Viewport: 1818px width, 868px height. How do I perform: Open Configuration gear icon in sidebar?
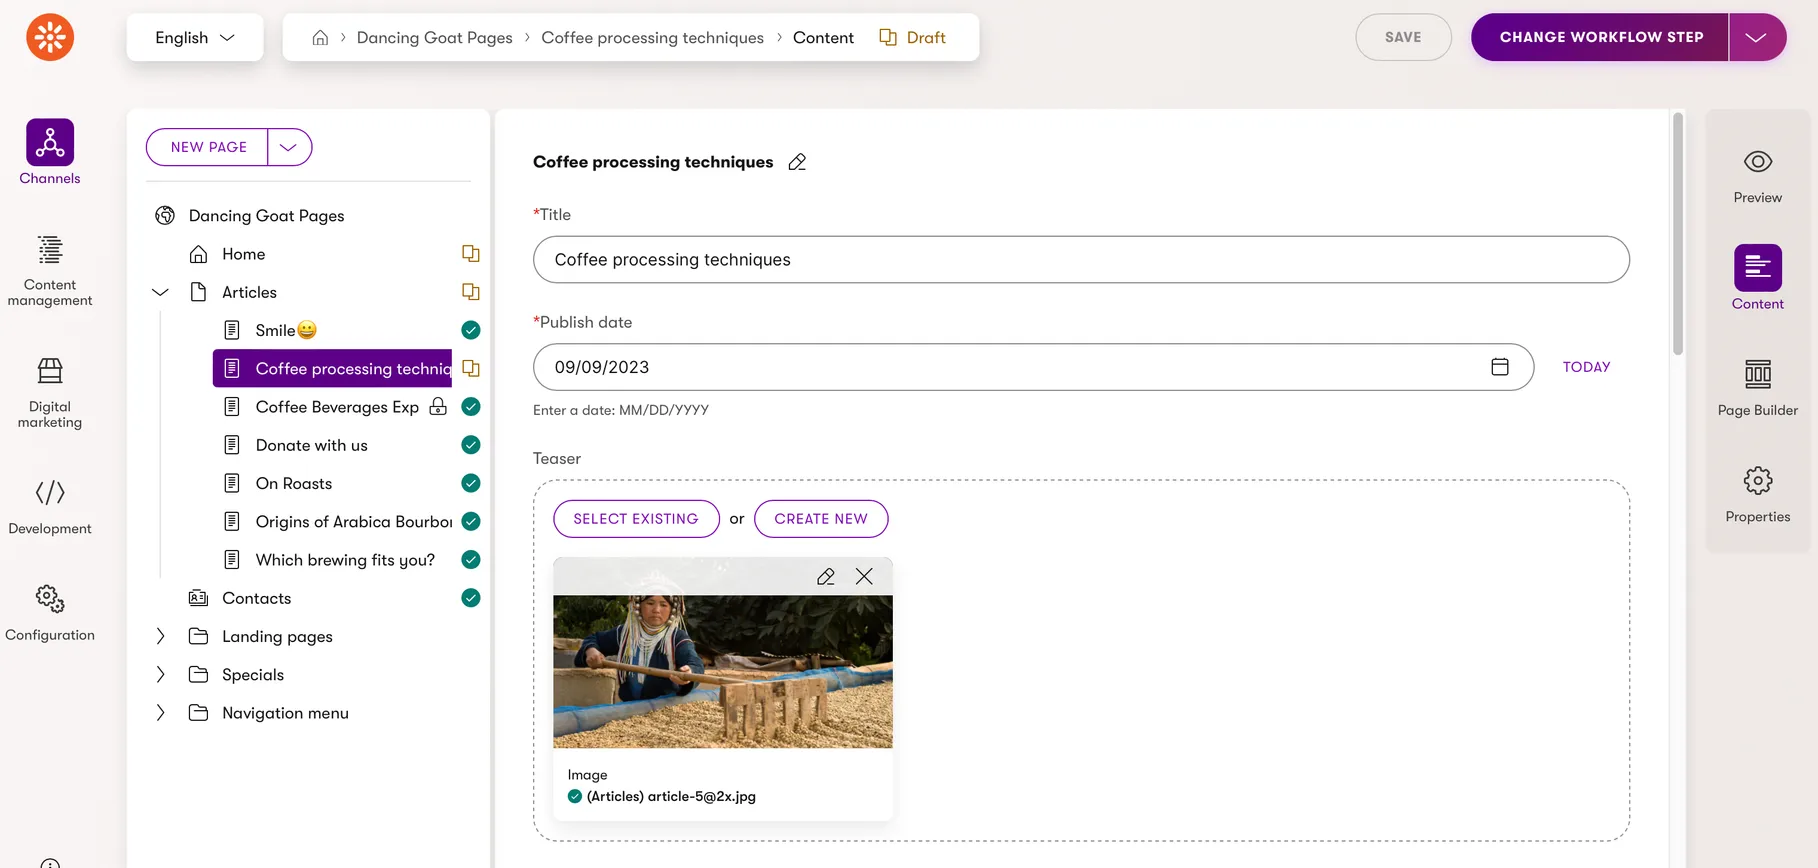click(x=50, y=599)
